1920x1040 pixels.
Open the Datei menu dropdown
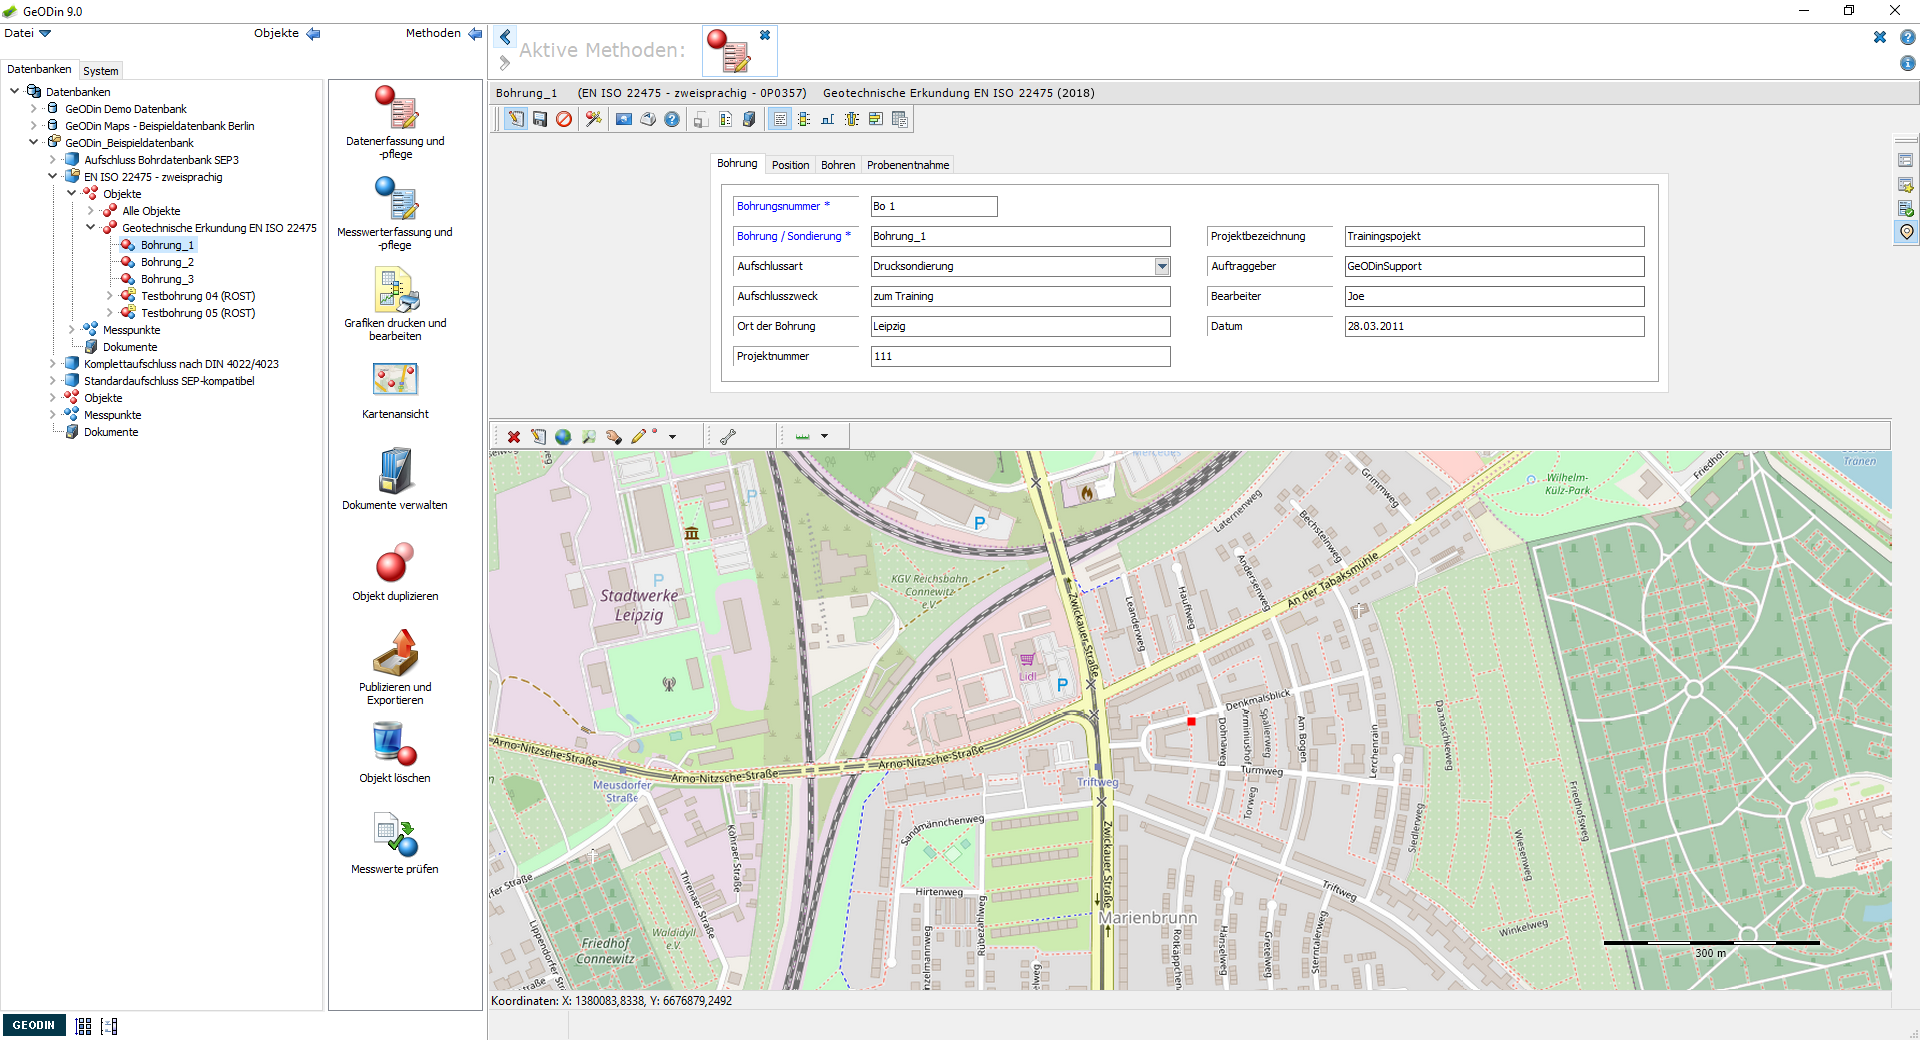(27, 33)
